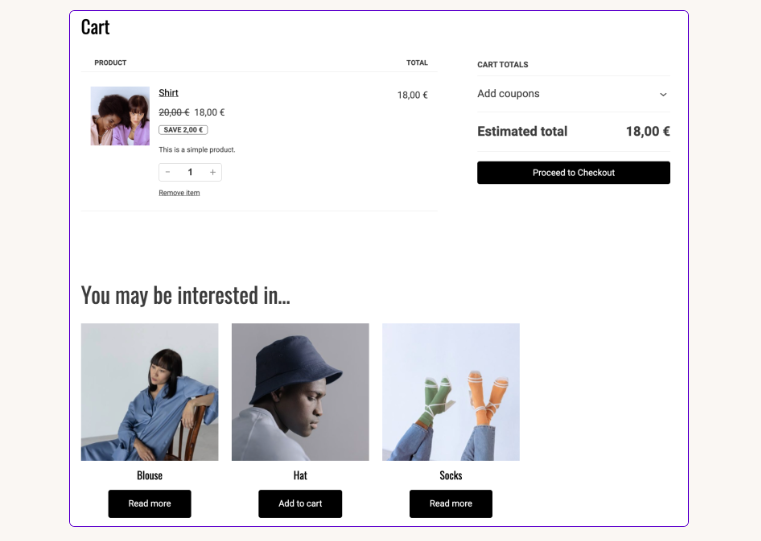The height and width of the screenshot is (541, 761).
Task: Decrease Shirt quantity with minus button
Action: click(x=168, y=172)
